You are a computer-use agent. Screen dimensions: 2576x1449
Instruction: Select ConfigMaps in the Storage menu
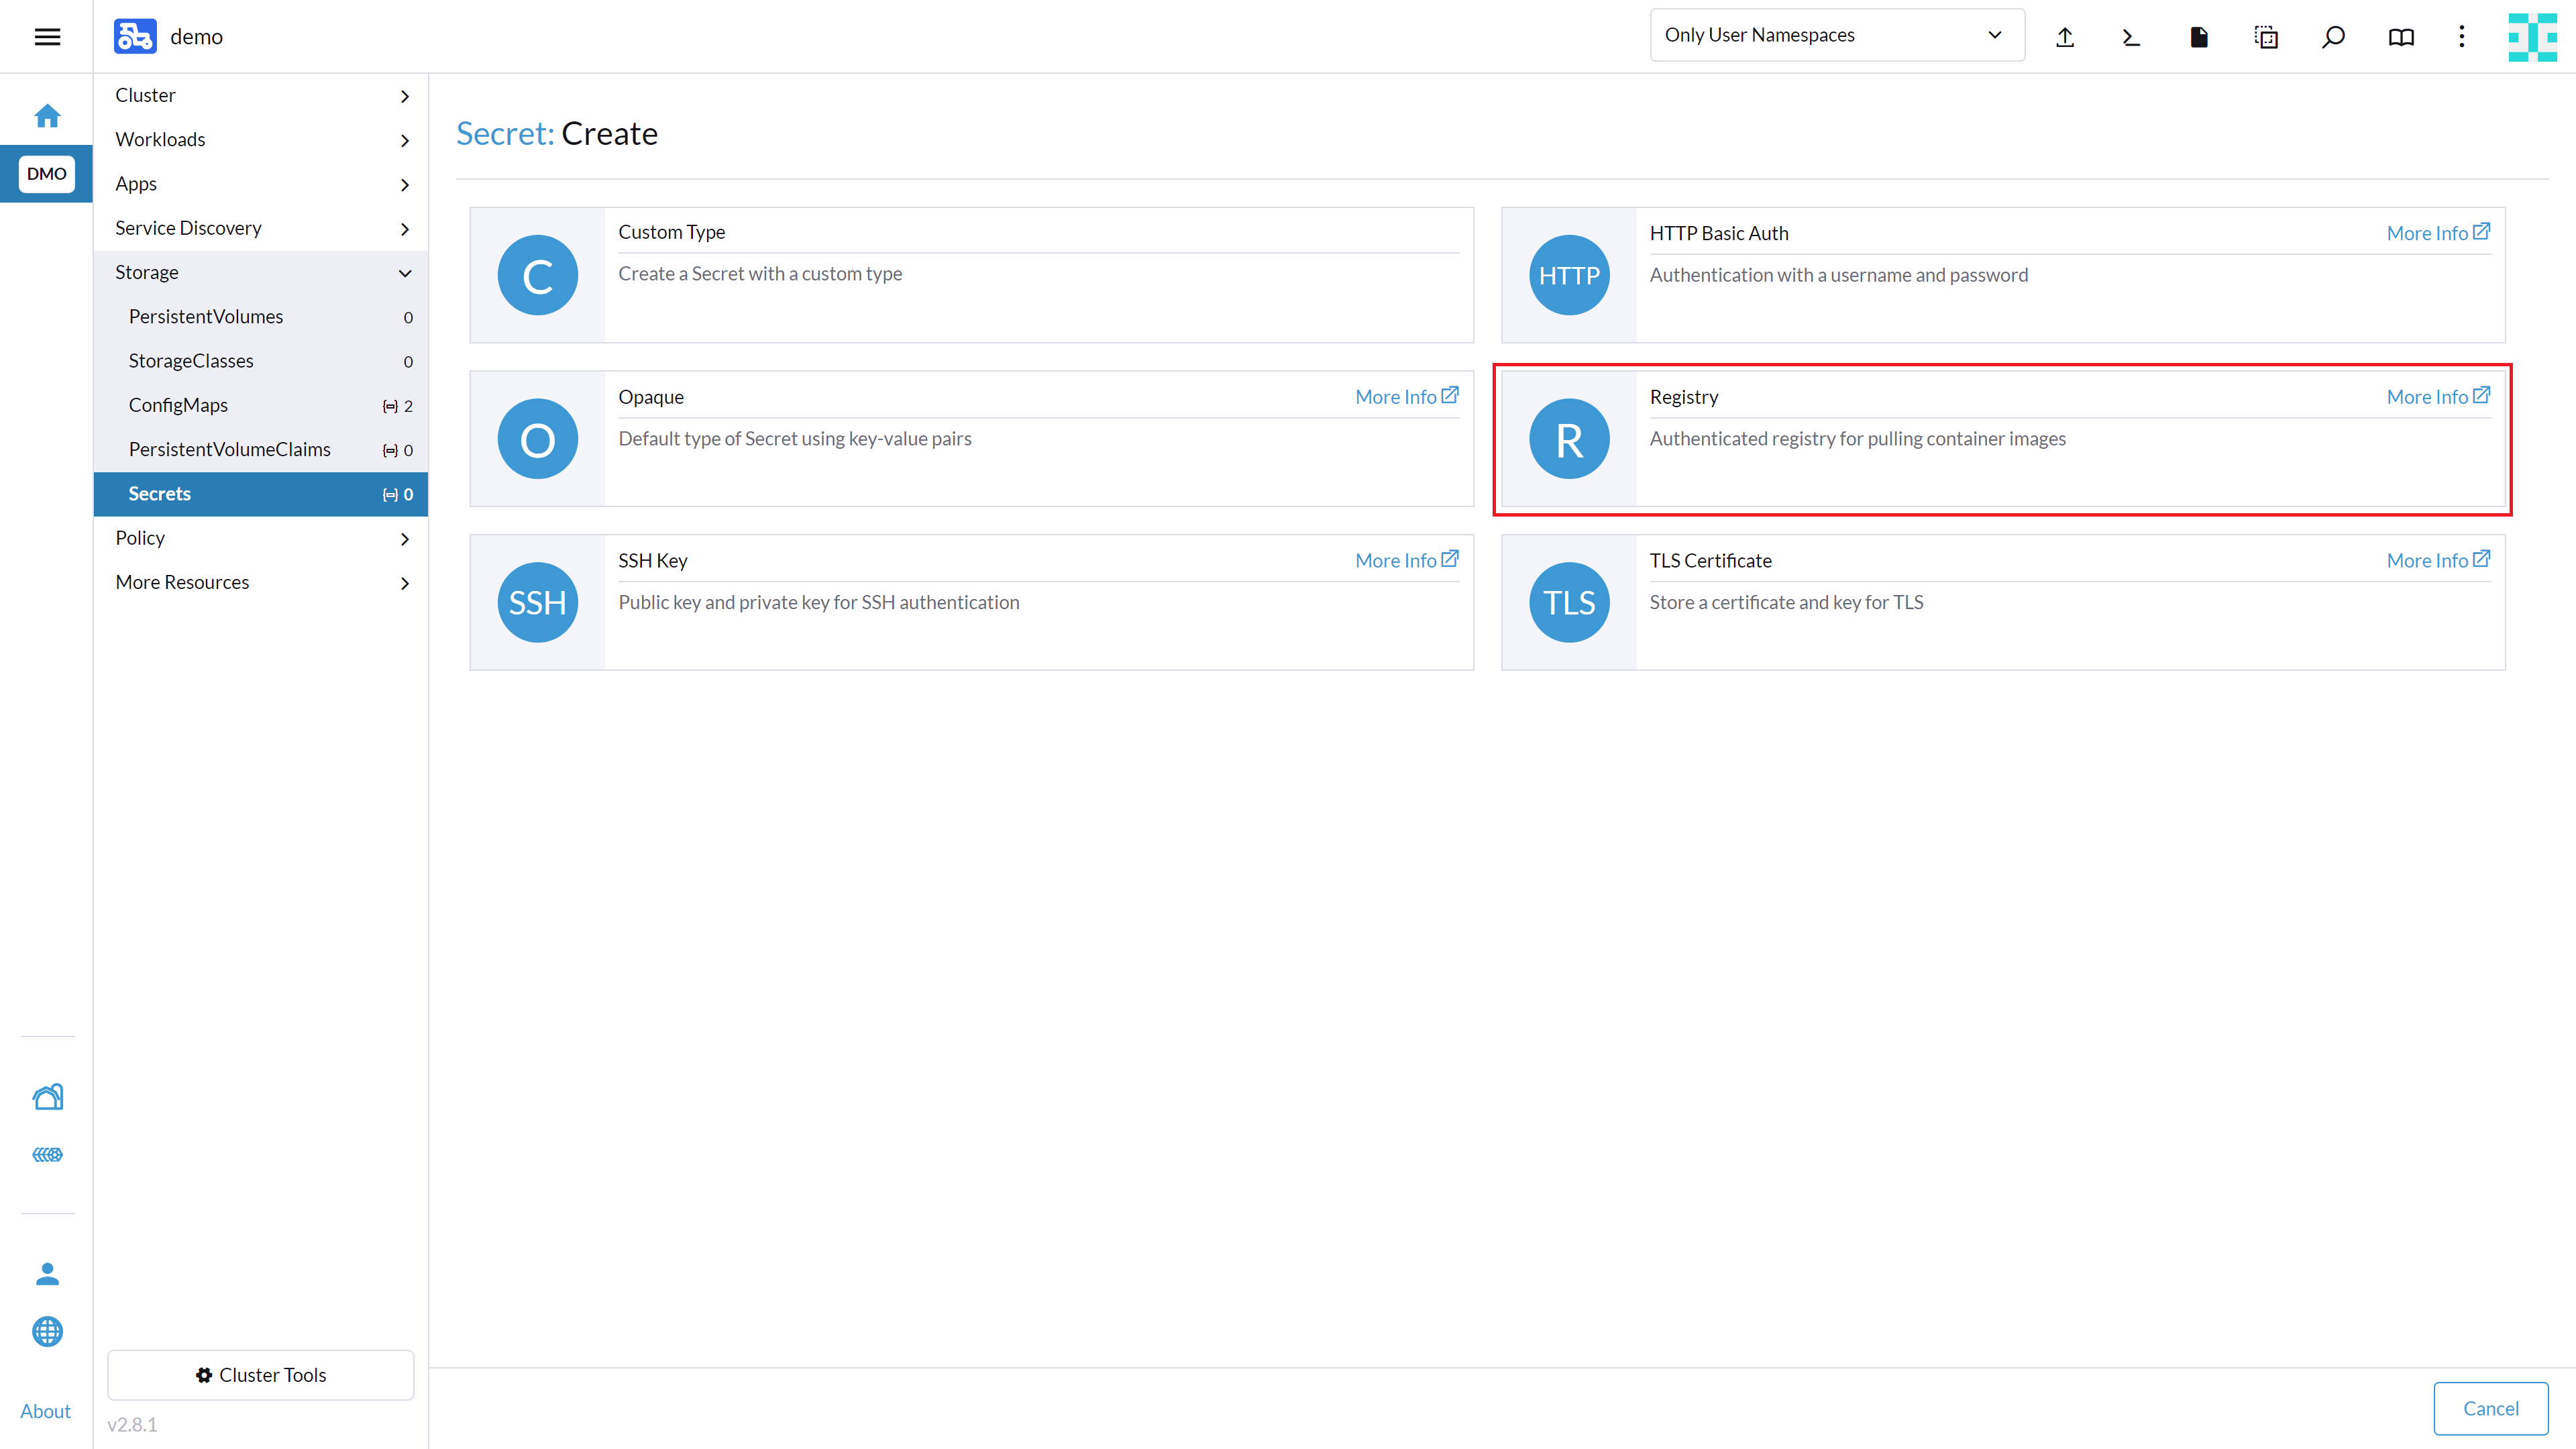(x=178, y=405)
